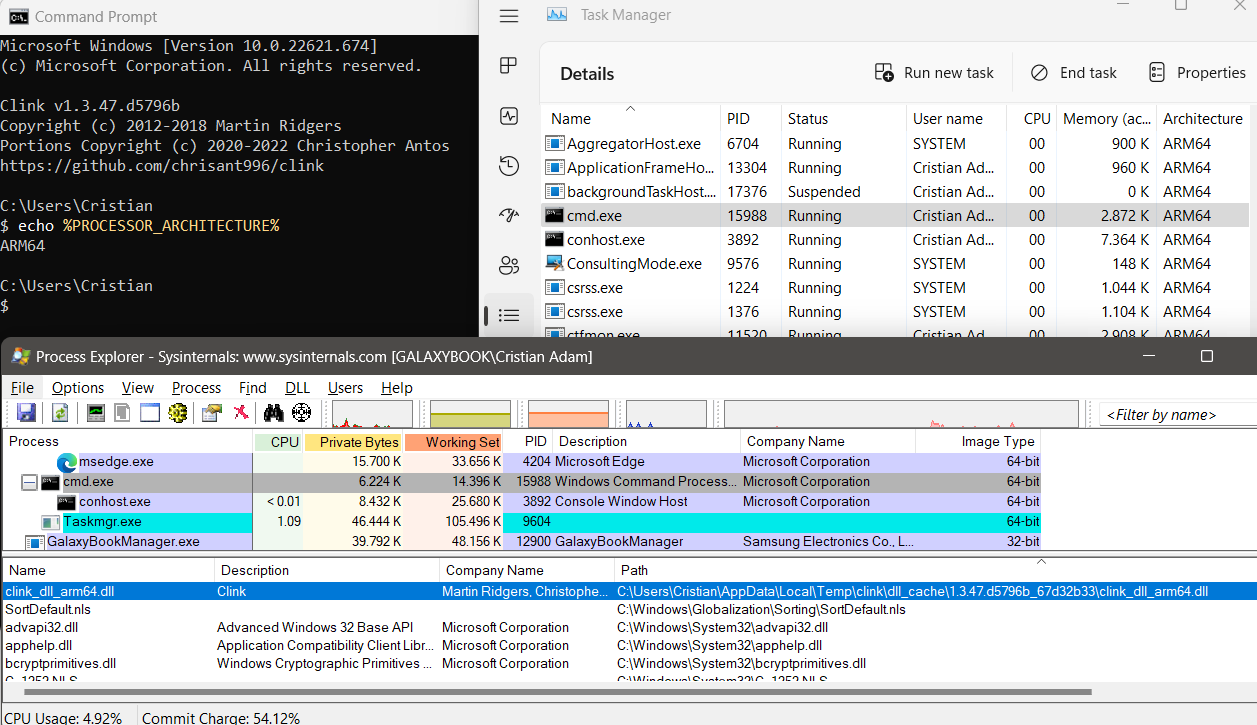This screenshot has width=1257, height=725.
Task: Select Details page icon in Task Manager sidebar
Action: point(509,315)
